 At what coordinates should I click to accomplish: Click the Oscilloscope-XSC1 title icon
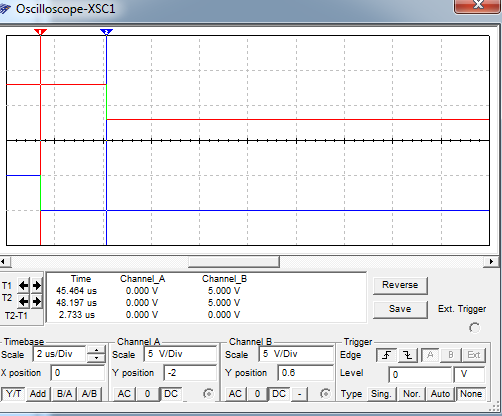(5, 9)
